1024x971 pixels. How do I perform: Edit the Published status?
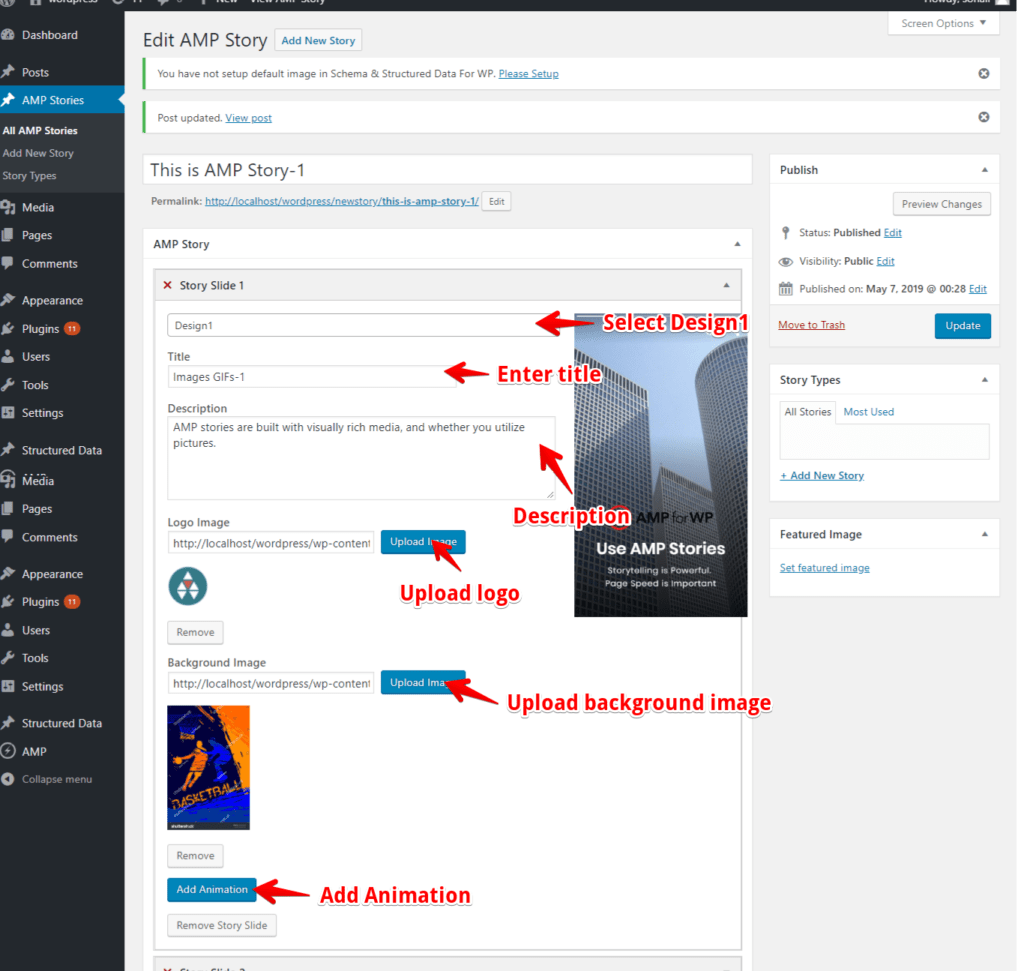(893, 232)
